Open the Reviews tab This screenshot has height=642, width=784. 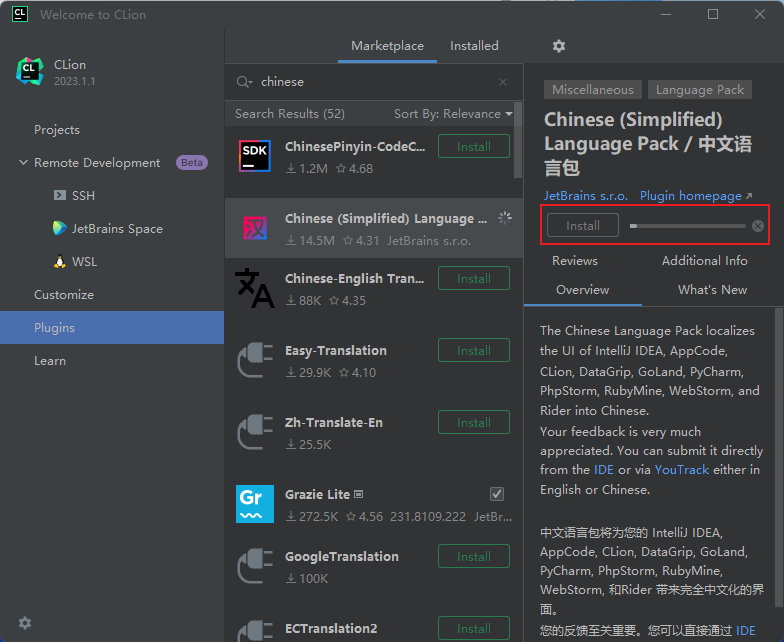click(x=574, y=261)
